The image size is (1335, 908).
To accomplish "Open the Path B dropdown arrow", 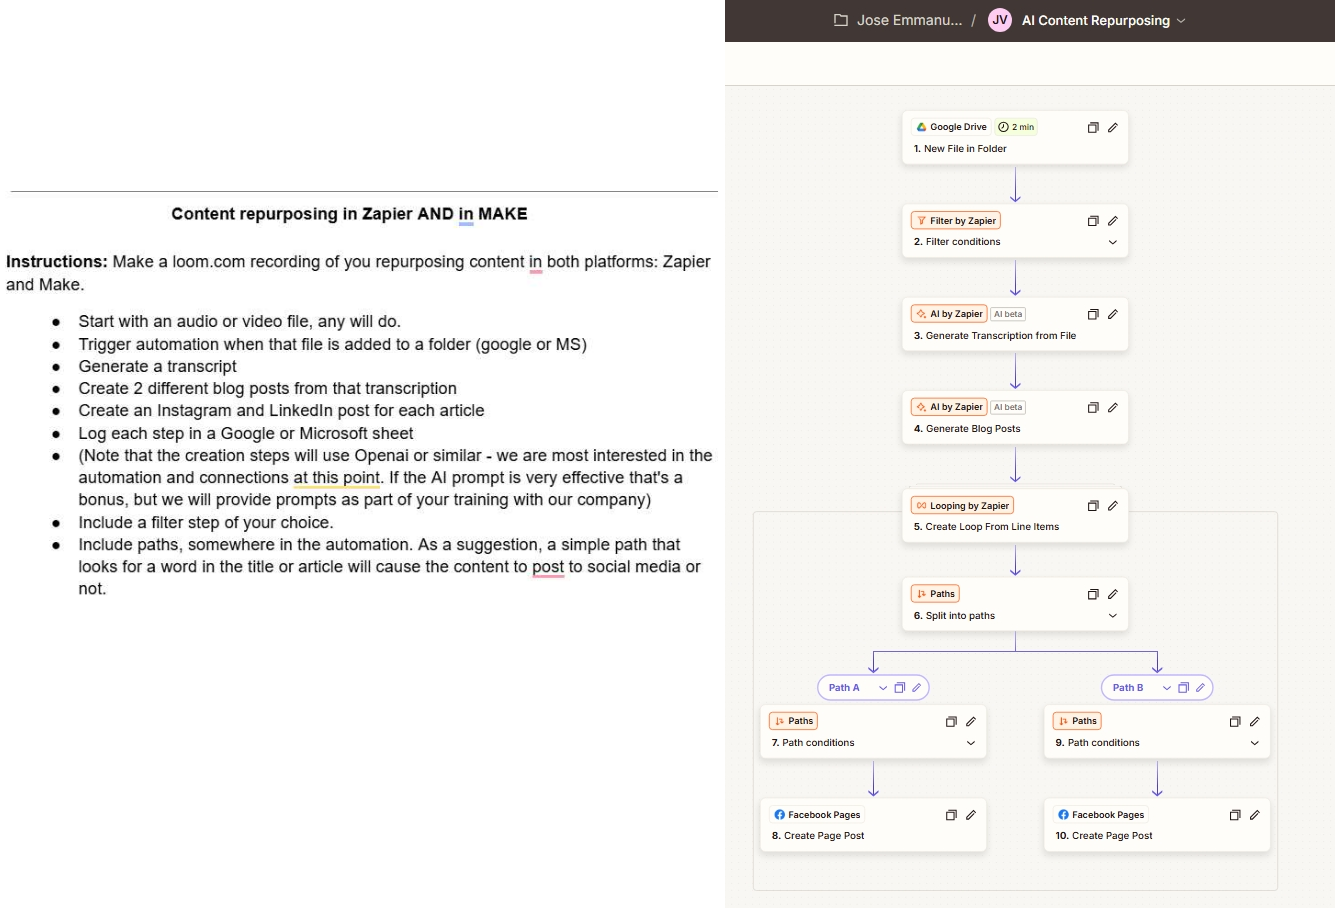I will tap(1167, 688).
